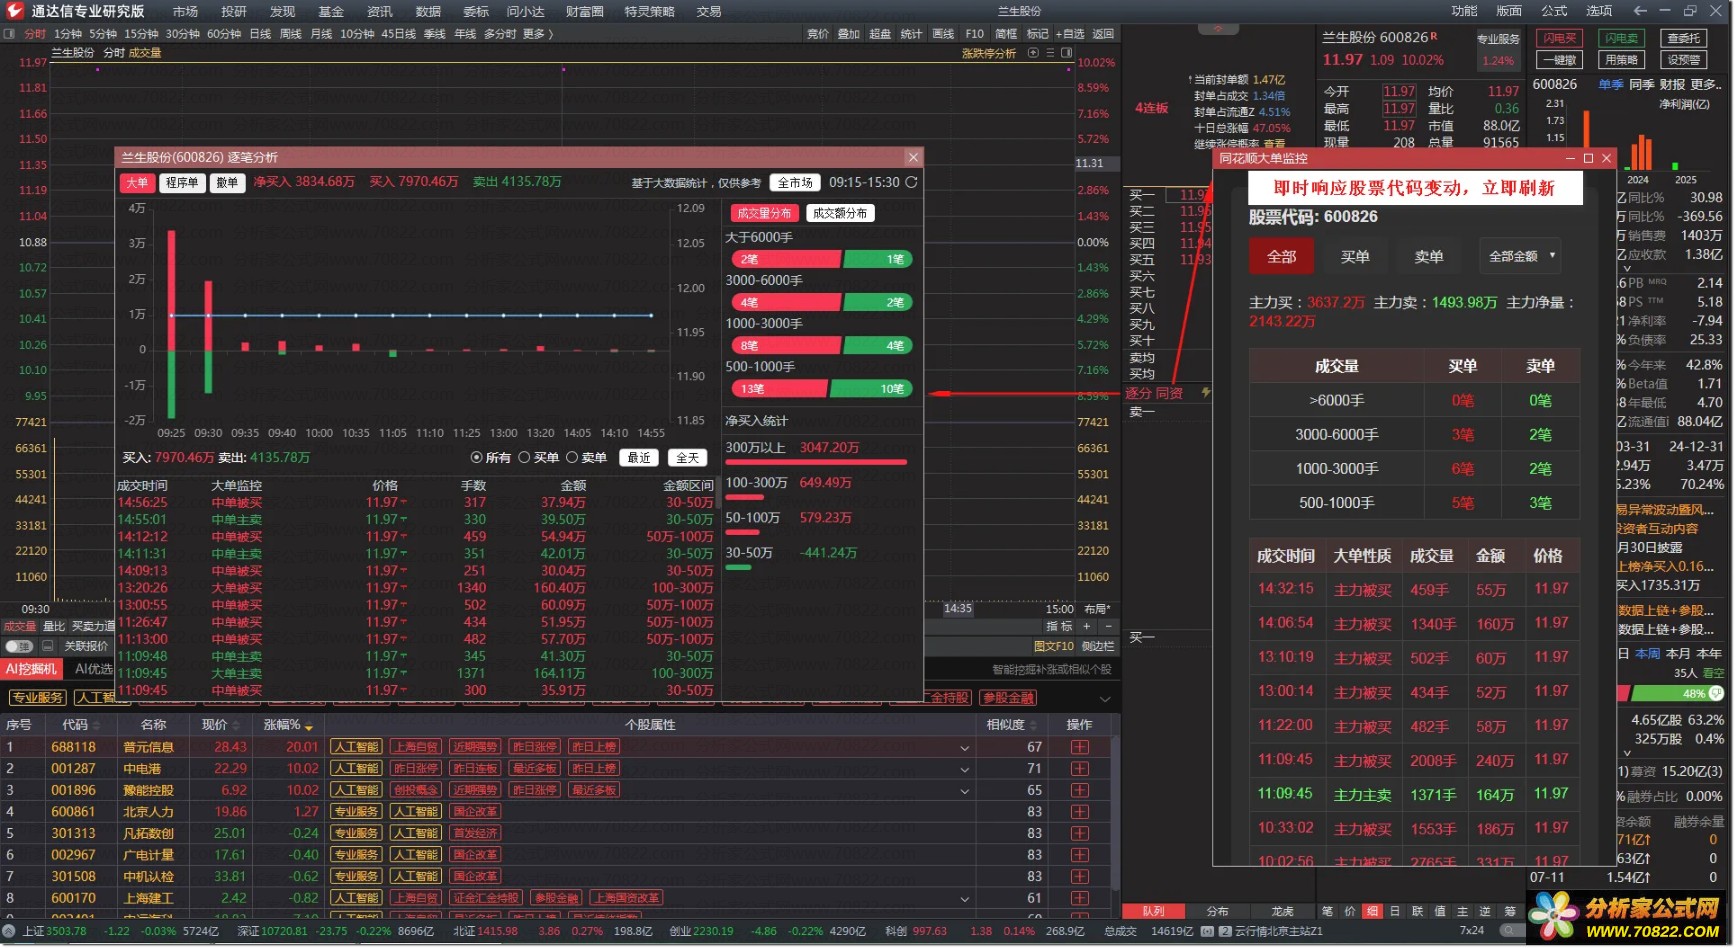Select 全部 tab in 大单监控
Viewport: 1736px width, 948px height.
(1282, 257)
